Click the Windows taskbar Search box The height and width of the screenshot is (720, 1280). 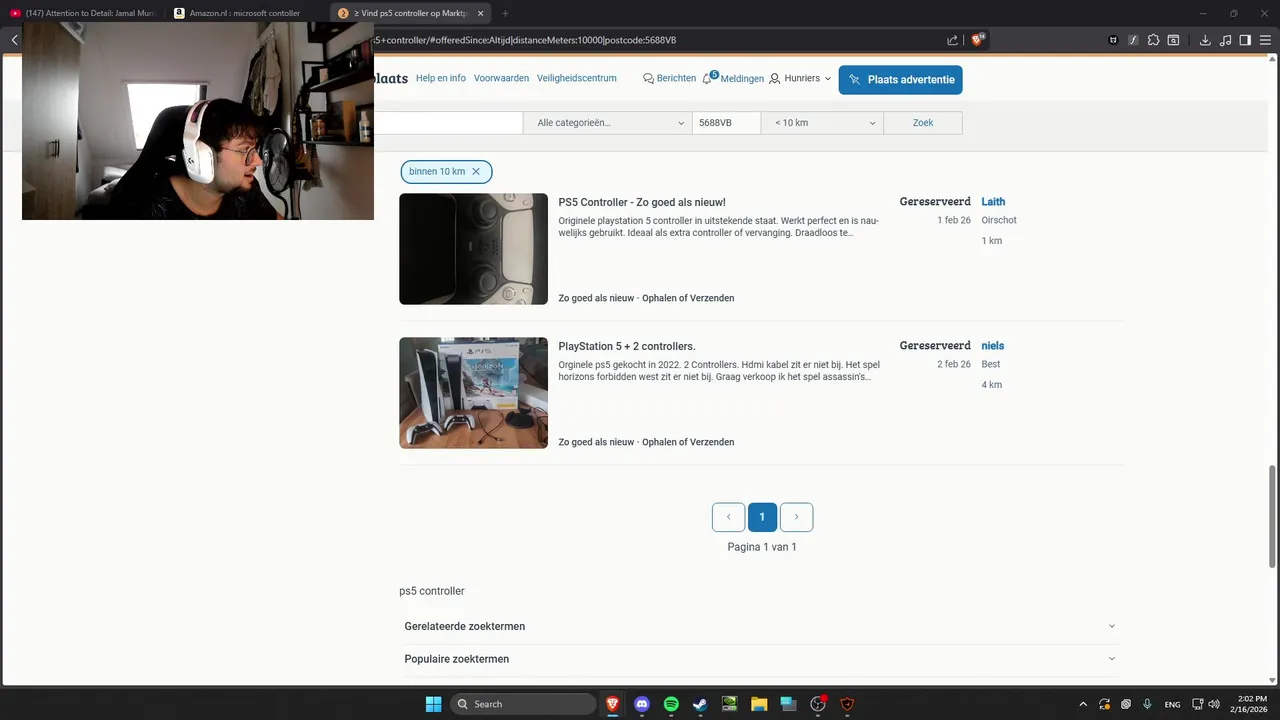[x=522, y=704]
